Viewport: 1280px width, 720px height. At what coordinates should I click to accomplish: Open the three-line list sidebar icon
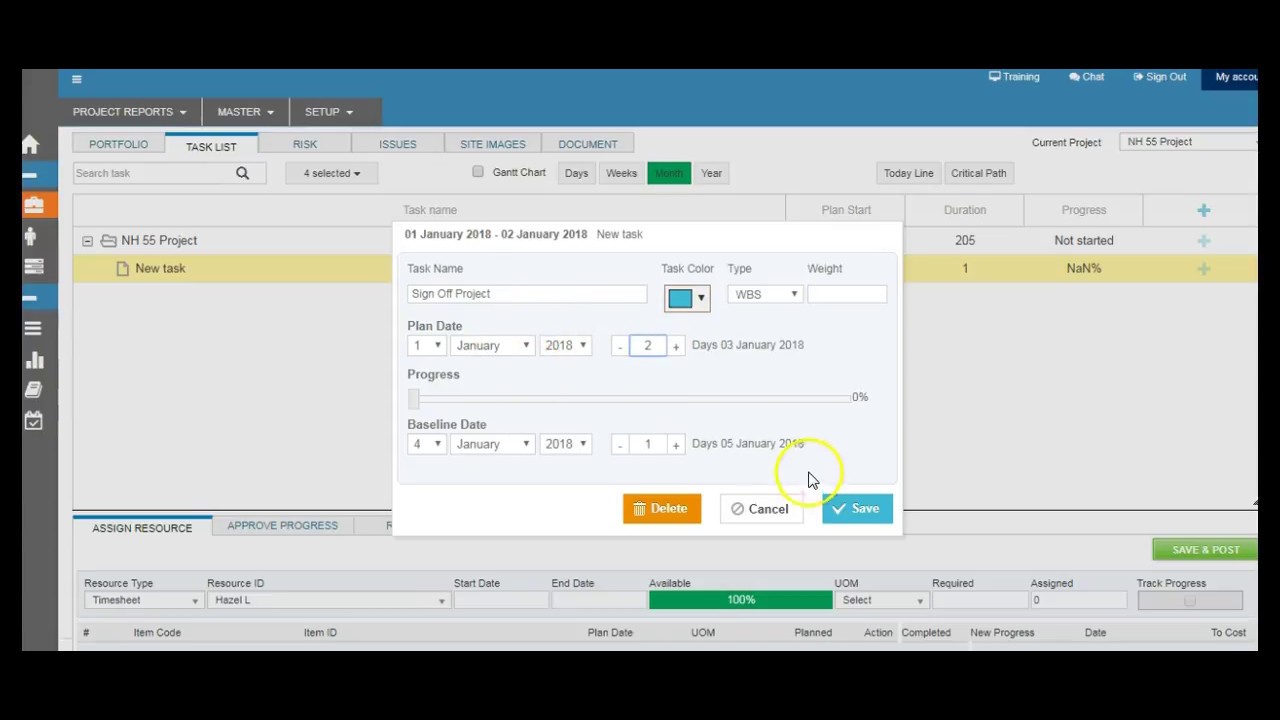pos(33,329)
